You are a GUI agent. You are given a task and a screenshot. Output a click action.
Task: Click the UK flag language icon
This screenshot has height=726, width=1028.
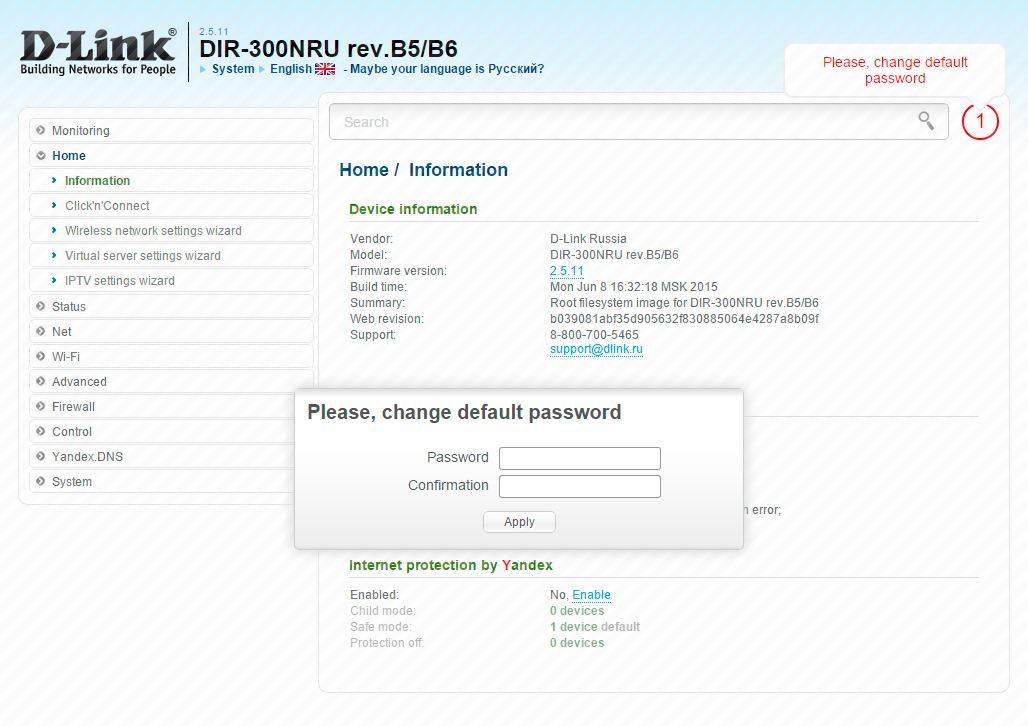[x=325, y=69]
